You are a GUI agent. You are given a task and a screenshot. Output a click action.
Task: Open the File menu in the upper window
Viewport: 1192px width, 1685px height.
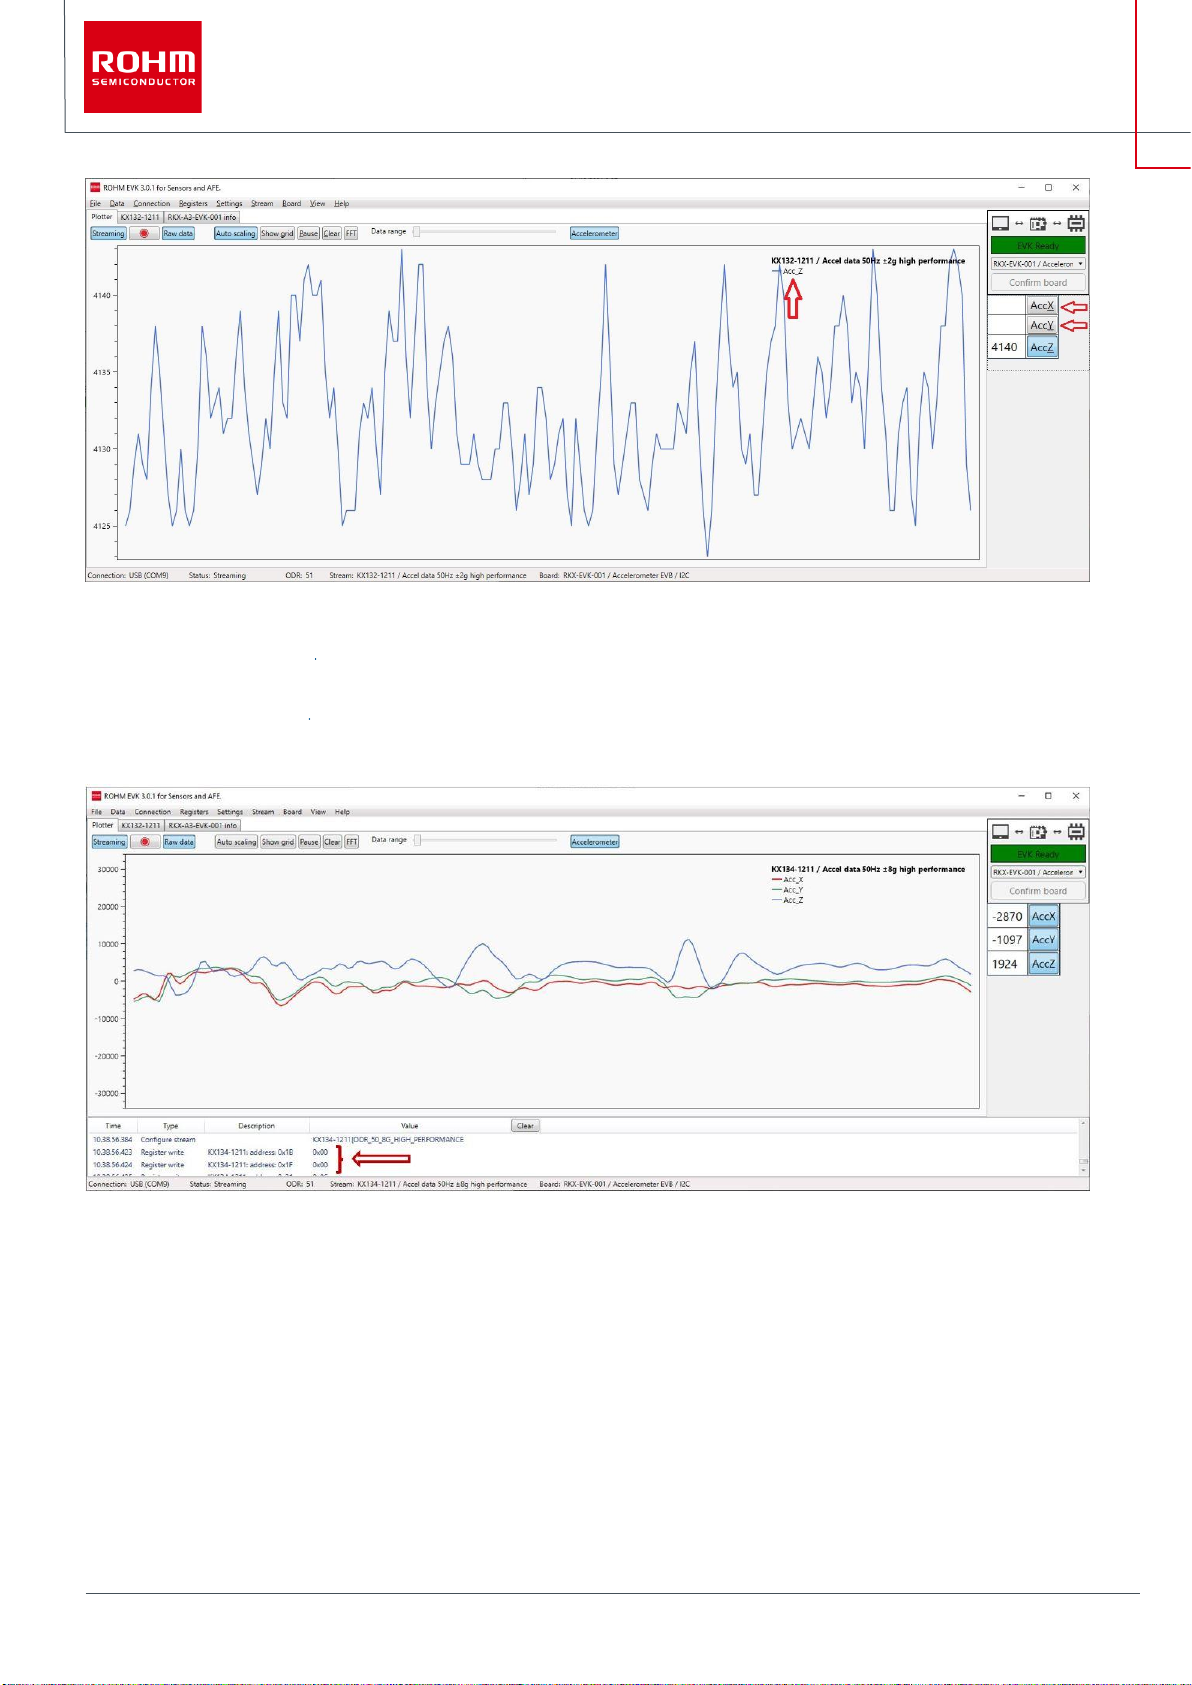[x=95, y=203]
